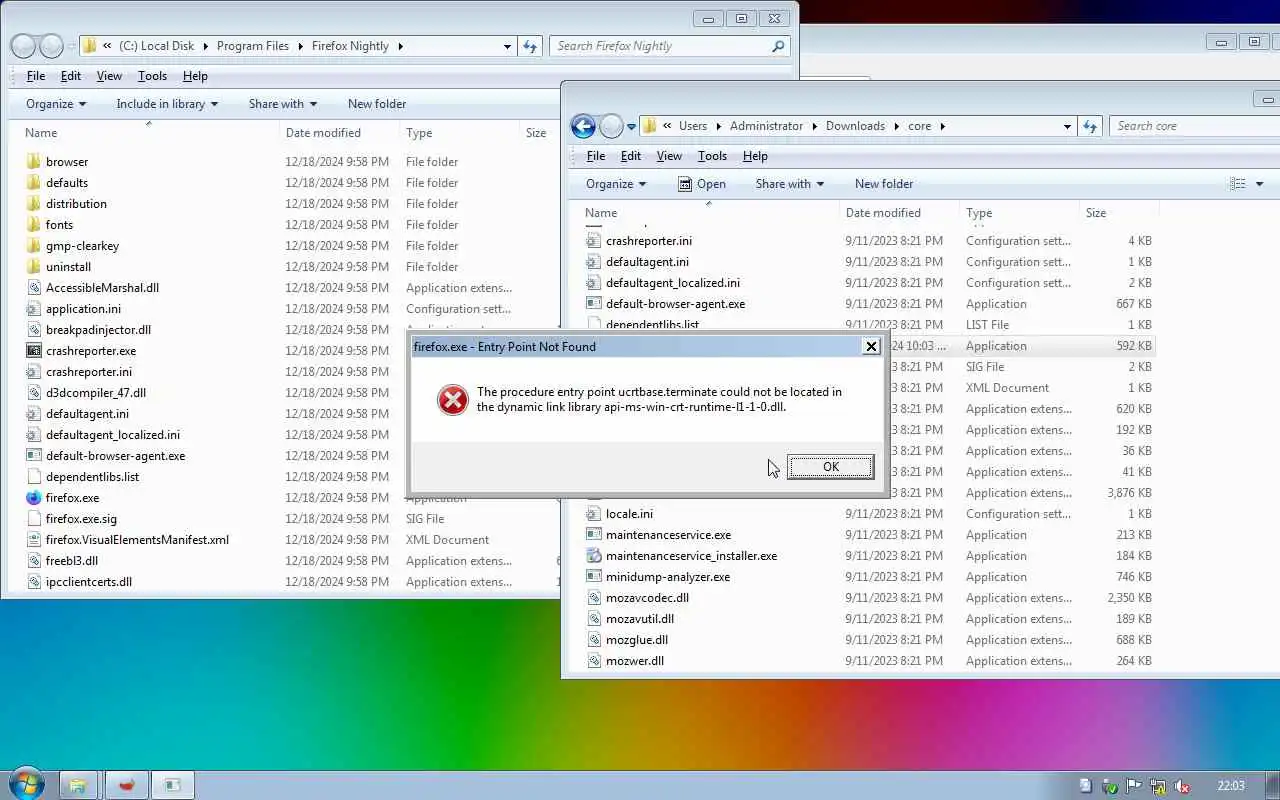This screenshot has height=800, width=1280.
Task: Open Share with dropdown in Firefox Nightly window
Action: tap(283, 104)
